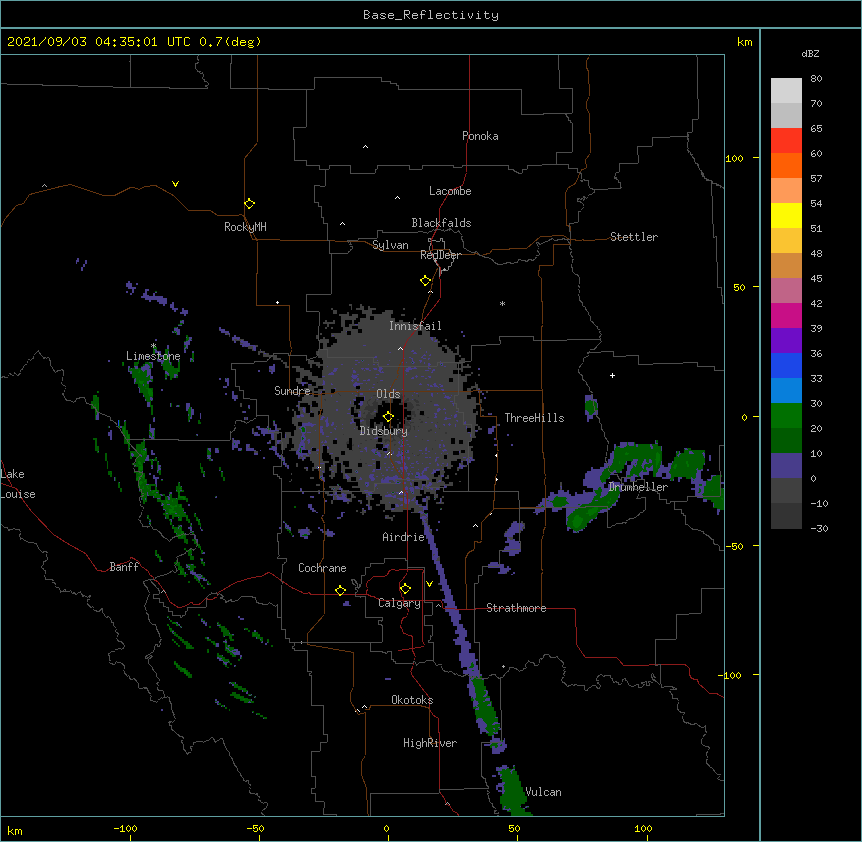Click the yellow diamond marker above RockyMH
Image resolution: width=862 pixels, height=842 pixels.
point(249,204)
